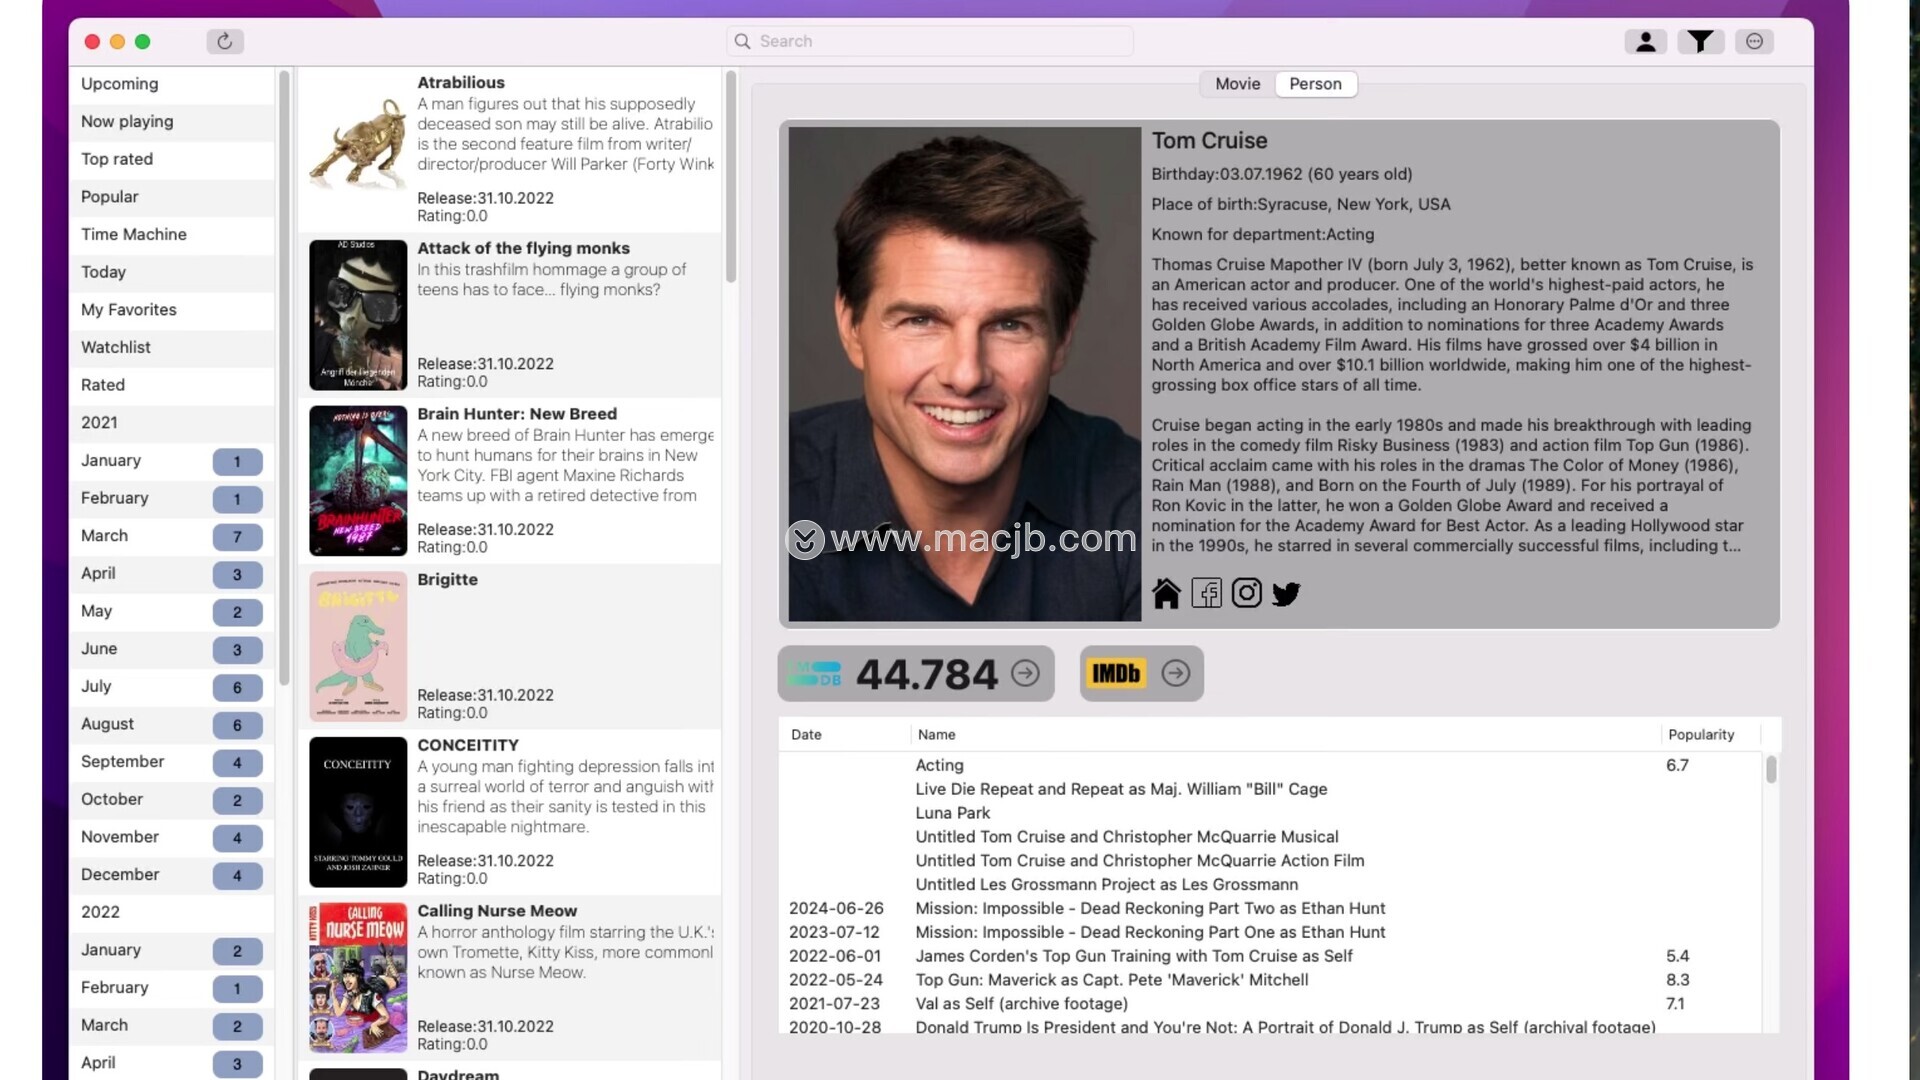Select February 2022 with badge 1
1920x1080 pixels.
(172, 987)
